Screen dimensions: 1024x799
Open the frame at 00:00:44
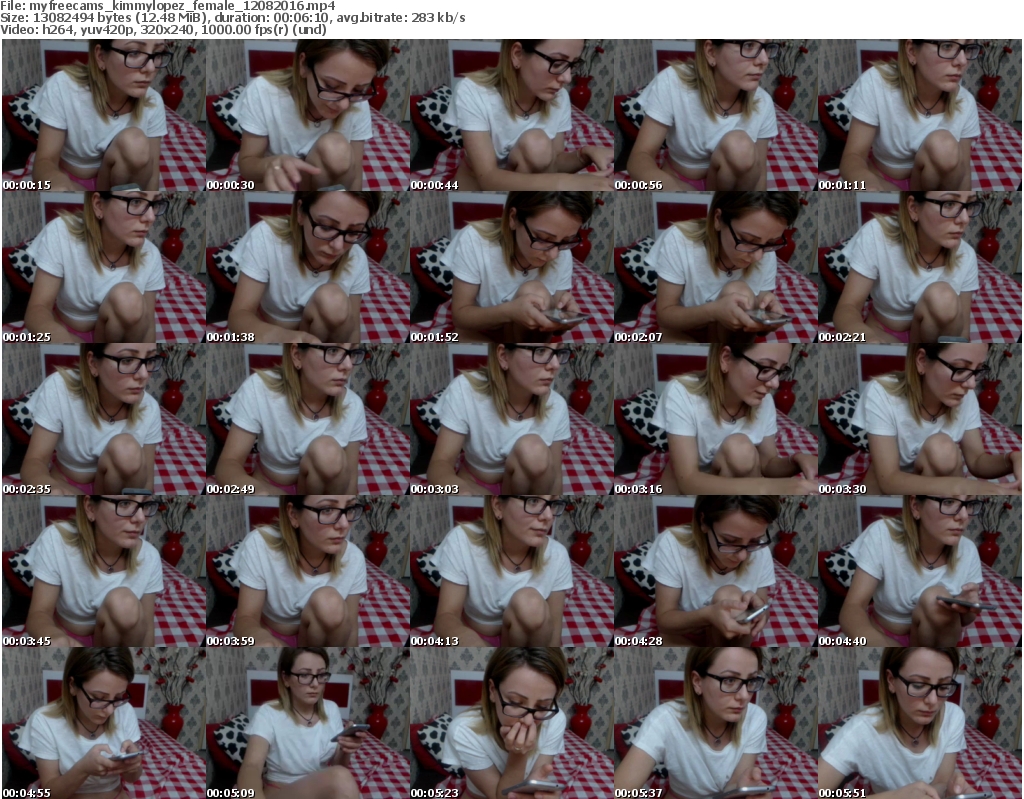point(512,115)
